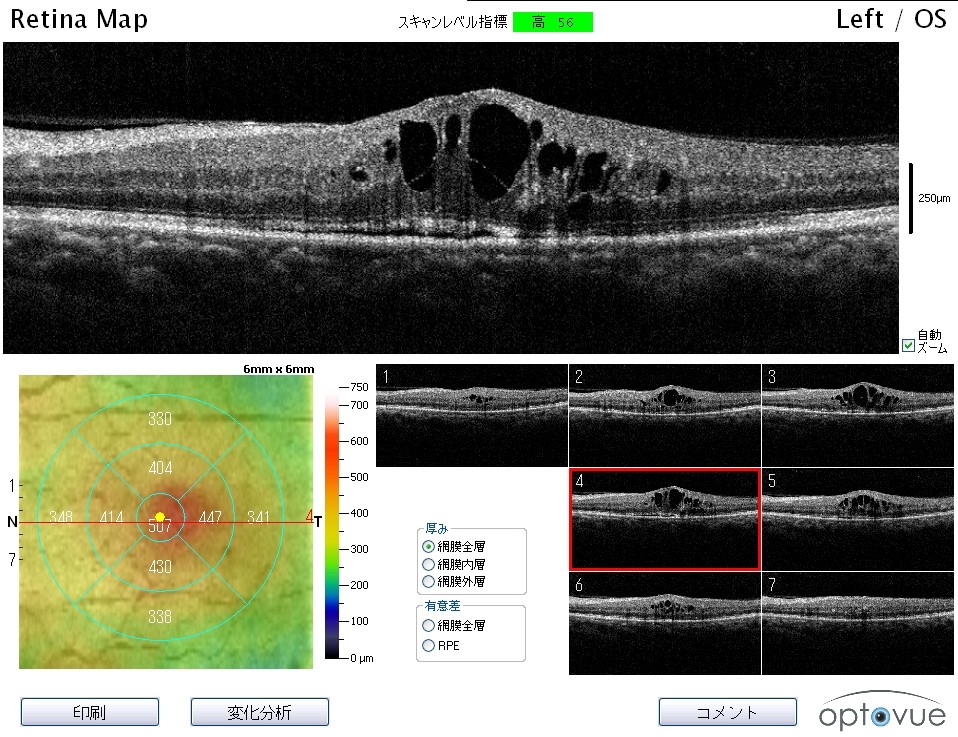The width and height of the screenshot is (958, 737).
Task: Click the コメント comment button
Action: pyautogui.click(x=727, y=712)
